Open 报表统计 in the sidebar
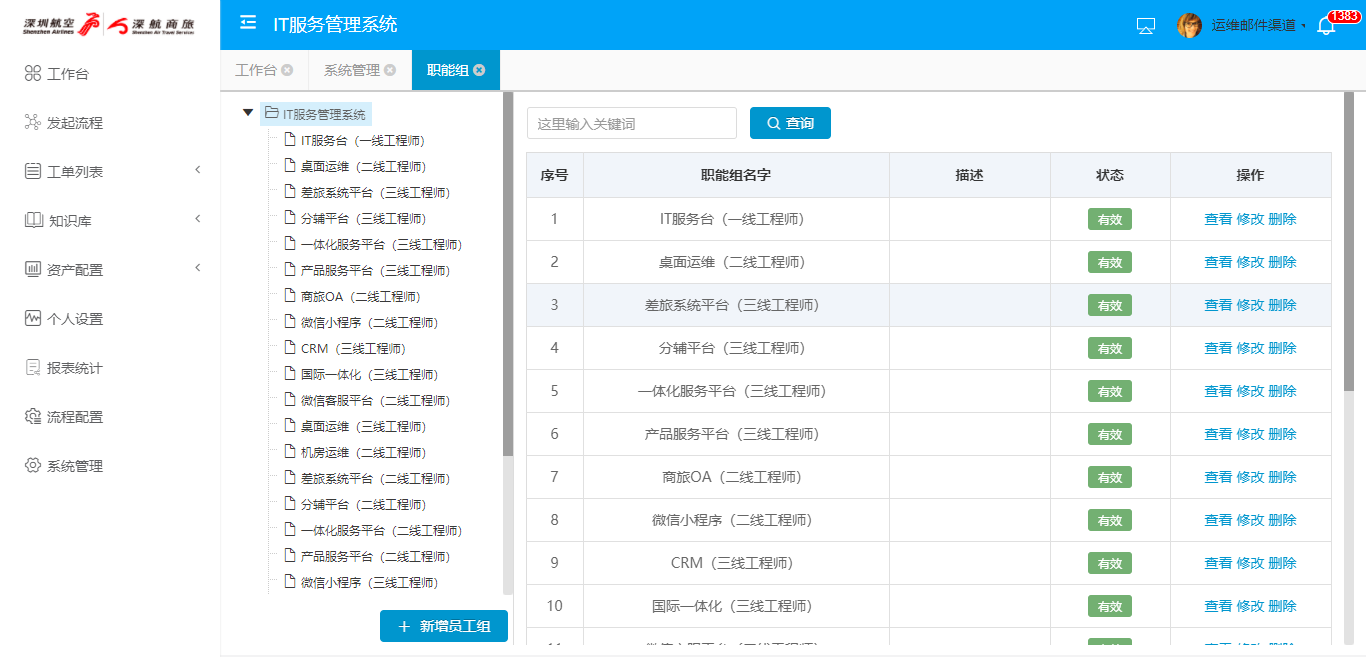Viewport: 1366px width, 657px height. click(x=74, y=368)
